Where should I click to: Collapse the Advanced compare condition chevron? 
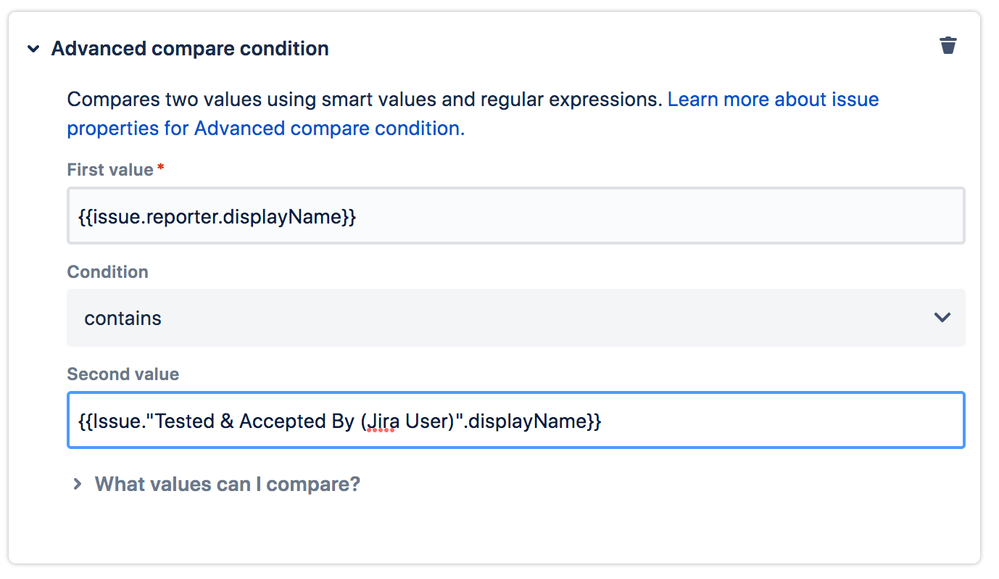click(33, 48)
